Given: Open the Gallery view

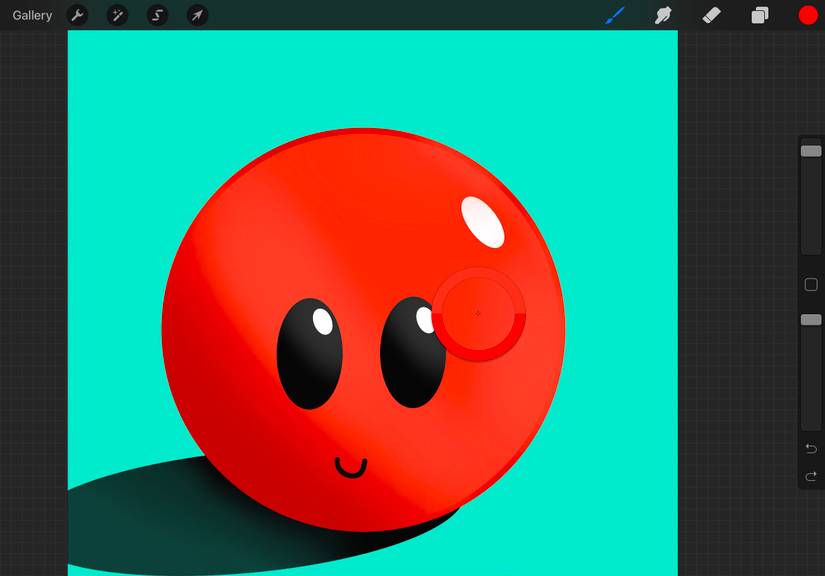Looking at the screenshot, I should coord(32,15).
